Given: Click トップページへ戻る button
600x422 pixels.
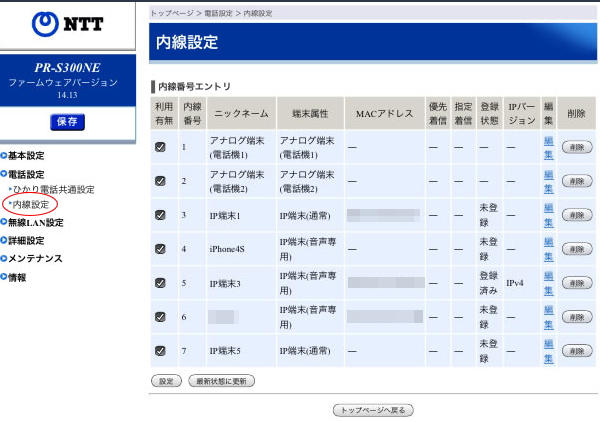Looking at the screenshot, I should click(x=373, y=410).
